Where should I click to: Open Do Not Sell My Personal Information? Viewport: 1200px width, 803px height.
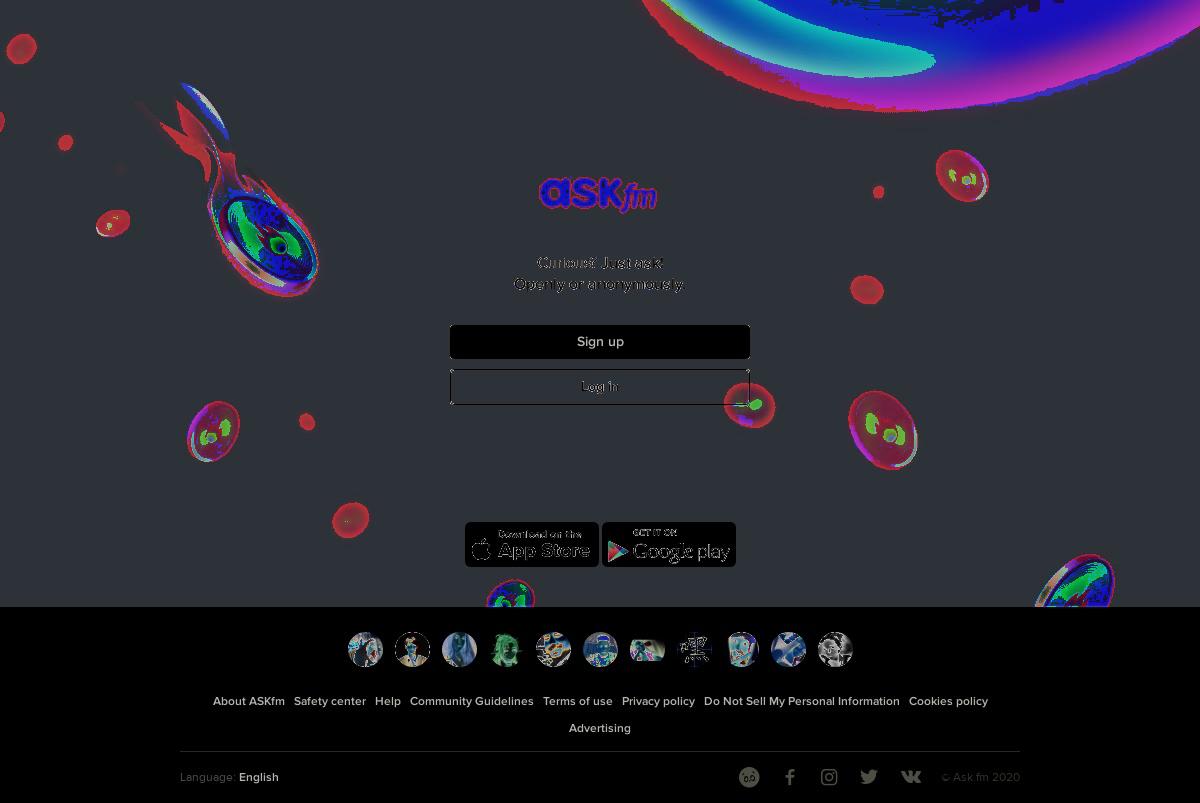tap(802, 701)
